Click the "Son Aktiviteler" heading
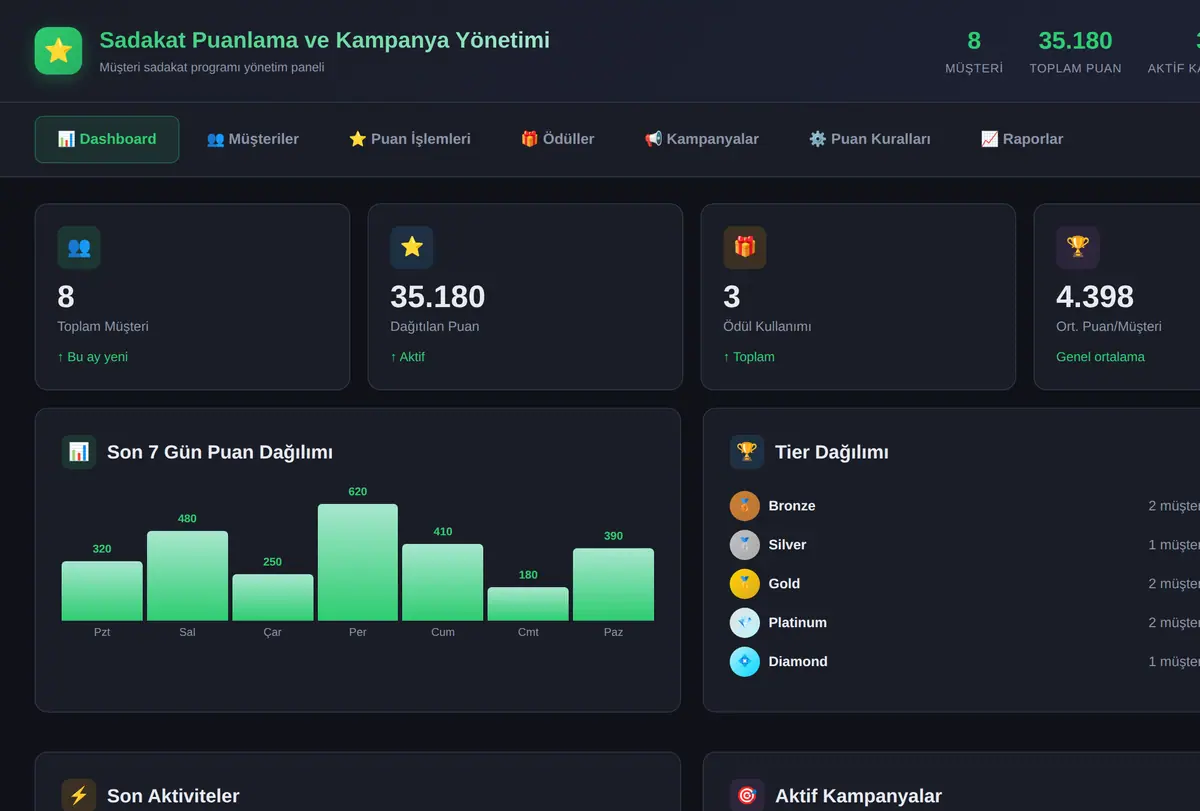This screenshot has height=811, width=1200. tap(173, 796)
